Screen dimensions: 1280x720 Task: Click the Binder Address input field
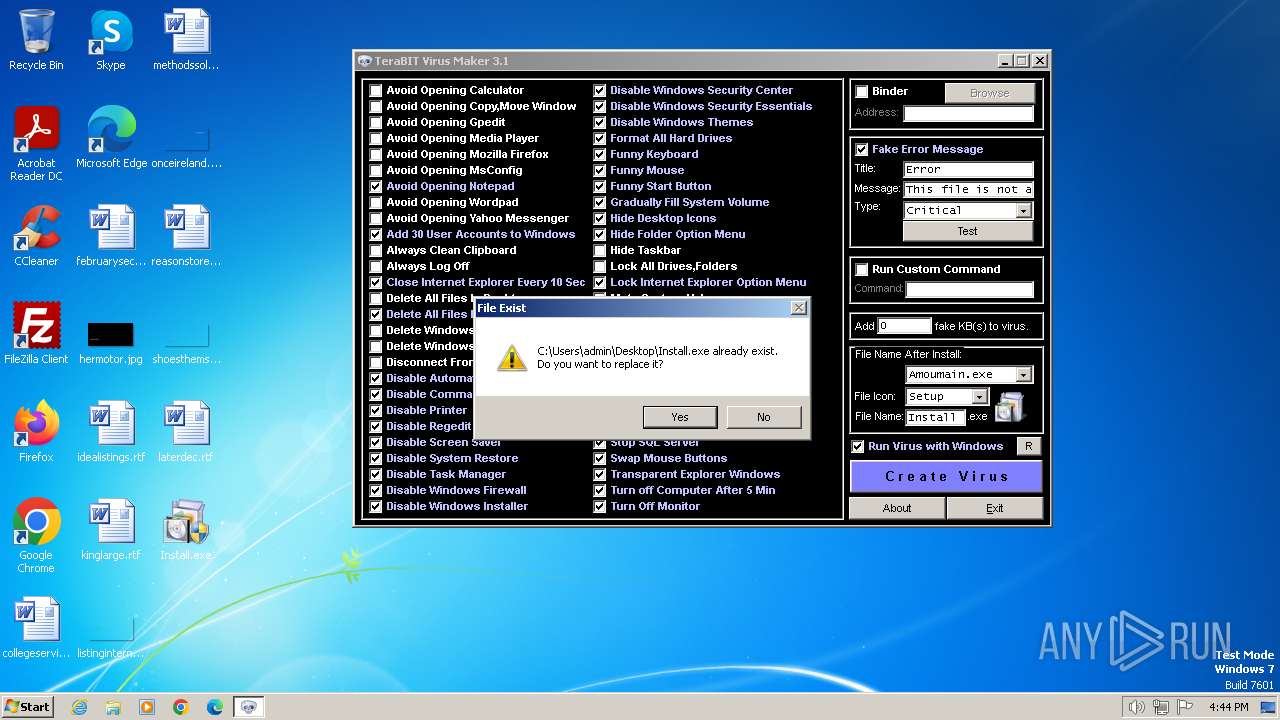(x=968, y=113)
